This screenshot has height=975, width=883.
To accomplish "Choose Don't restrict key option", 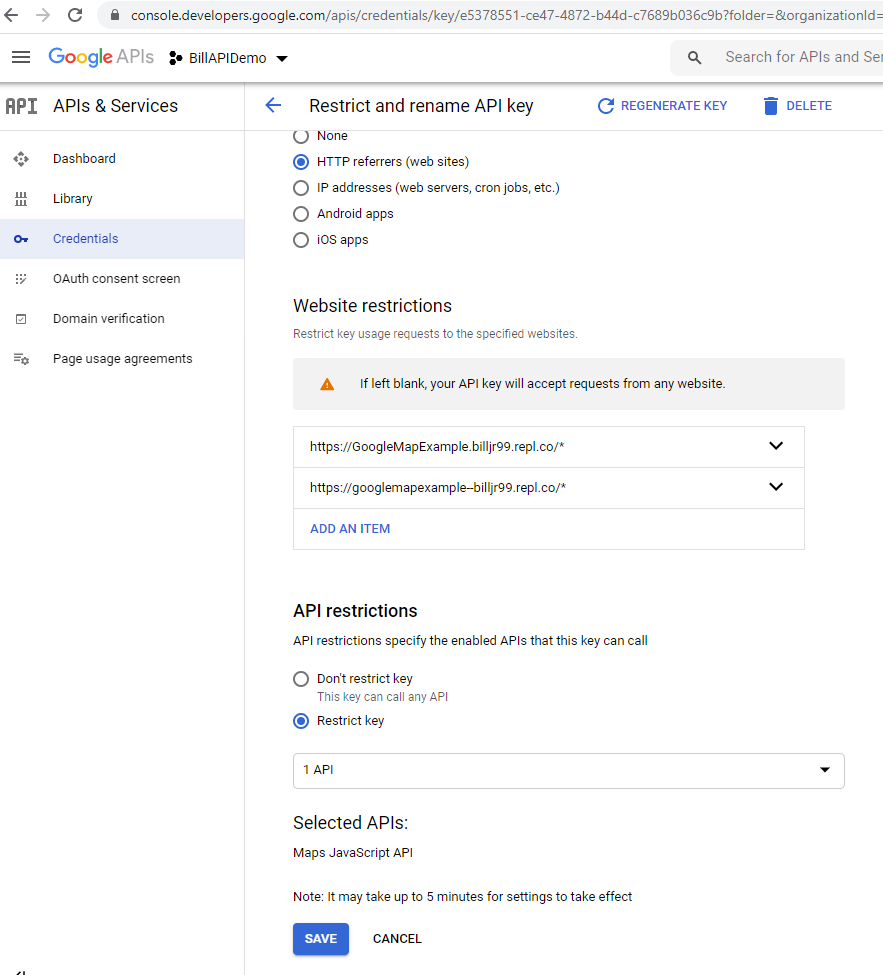I will 301,679.
